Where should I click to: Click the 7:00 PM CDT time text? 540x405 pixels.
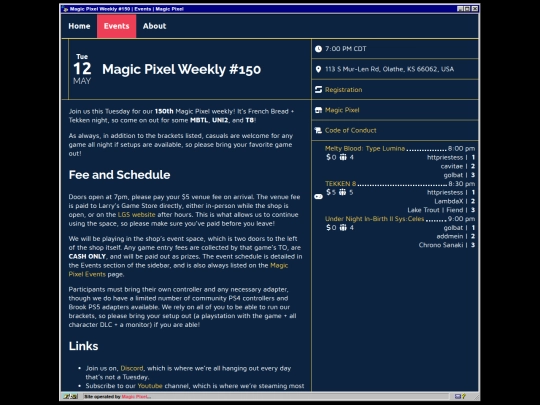point(345,49)
